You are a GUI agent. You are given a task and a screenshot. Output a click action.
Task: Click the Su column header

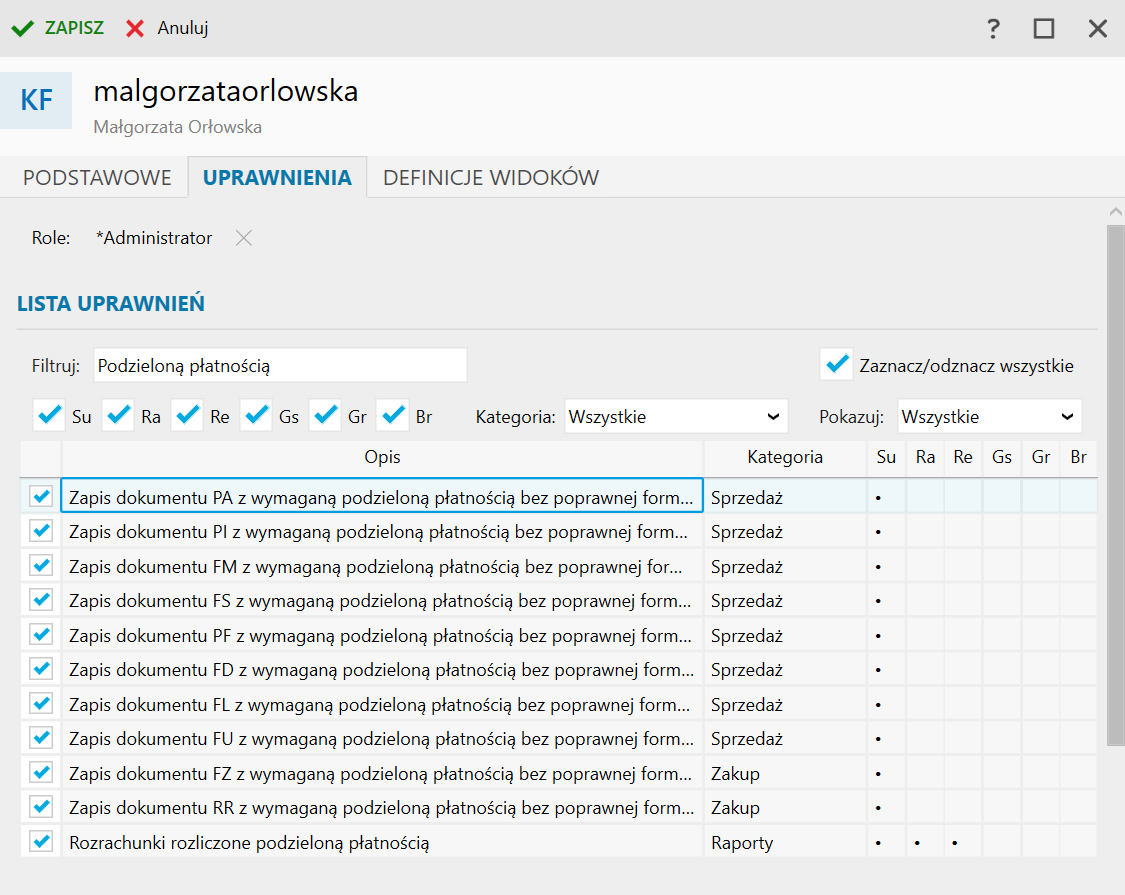pyautogui.click(x=886, y=458)
